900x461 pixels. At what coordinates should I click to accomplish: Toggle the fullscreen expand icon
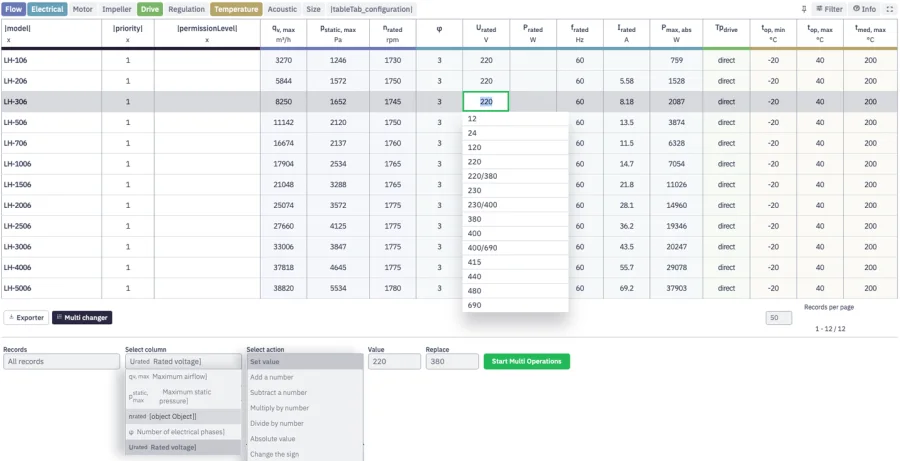pos(890,9)
